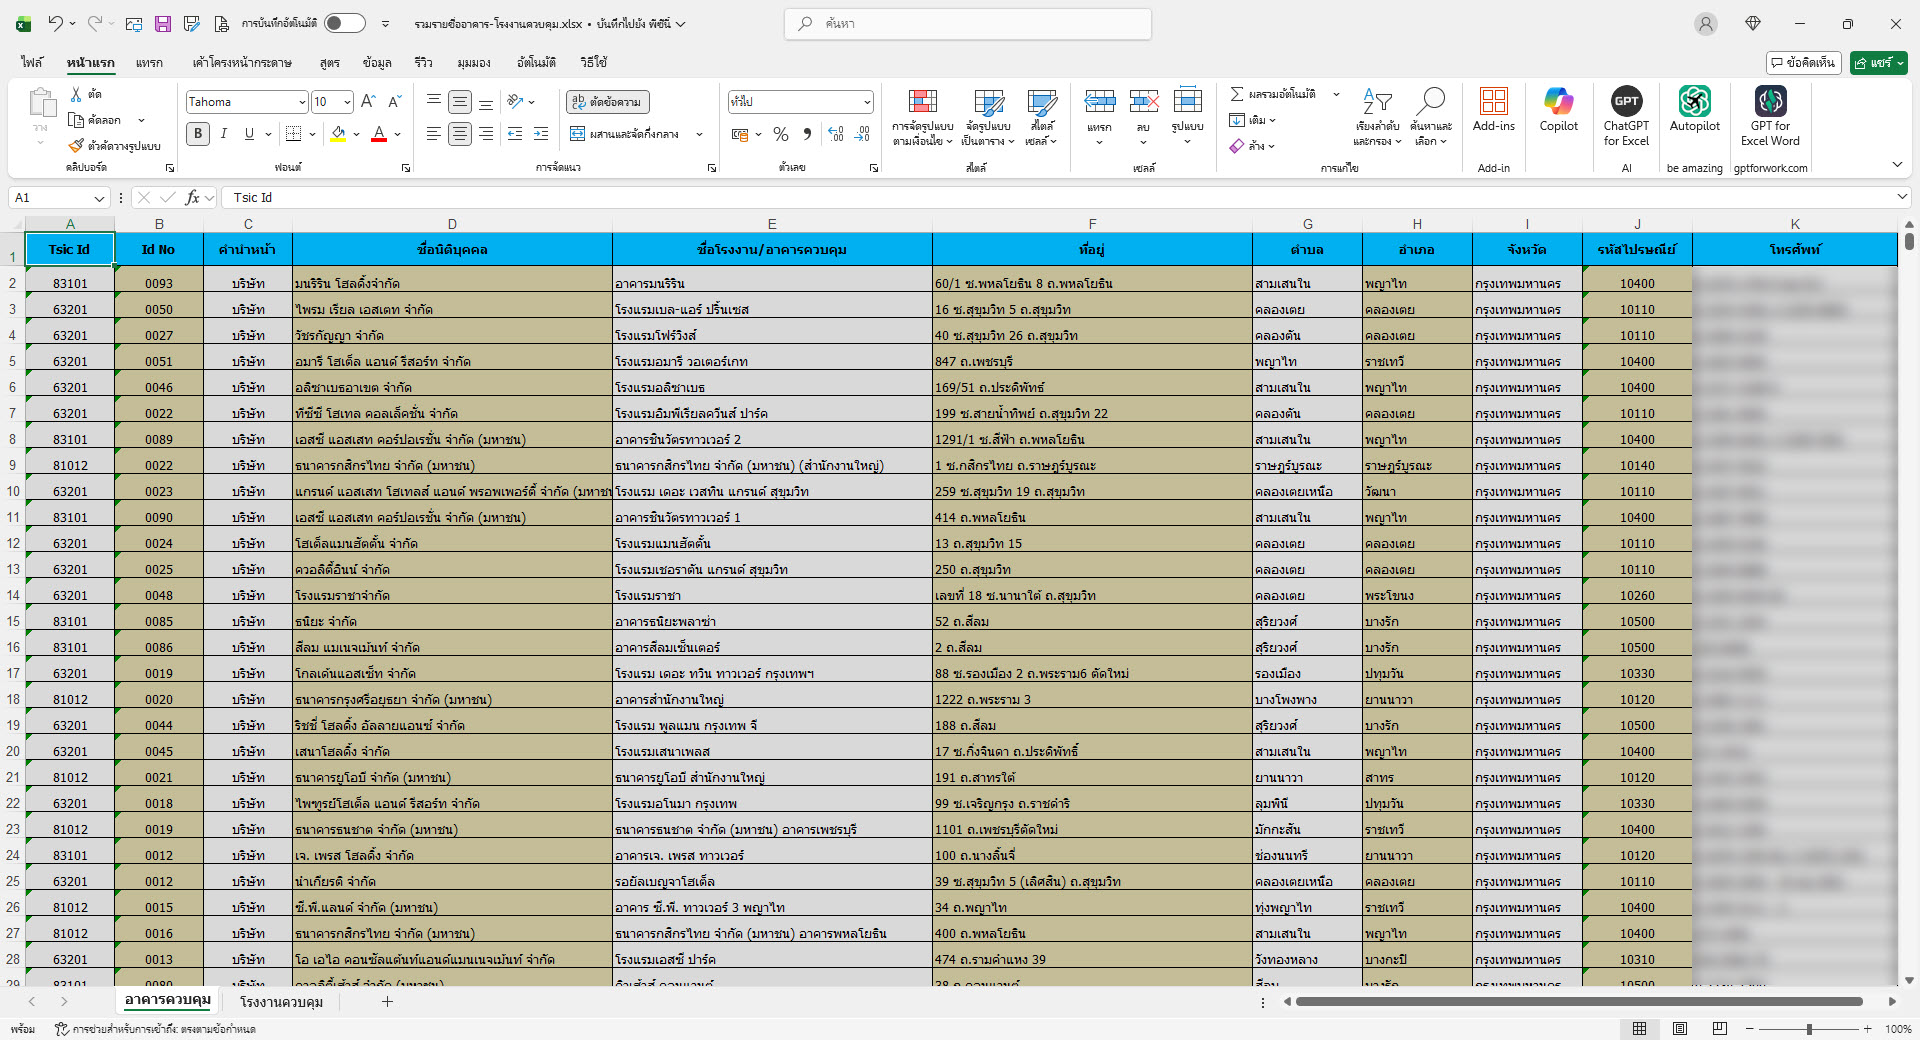Open the Tahoma font name dropdown
Image resolution: width=1920 pixels, height=1040 pixels.
click(x=301, y=102)
